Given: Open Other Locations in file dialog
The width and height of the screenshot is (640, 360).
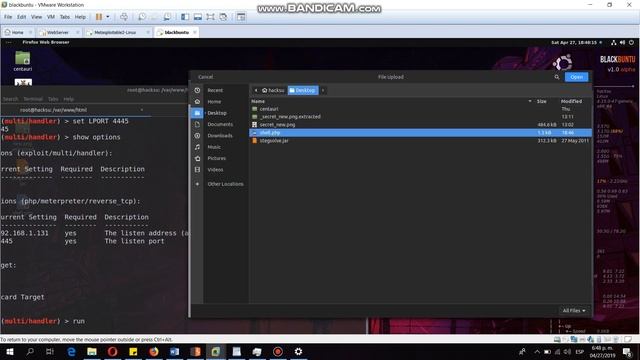Looking at the screenshot, I should click(225, 184).
